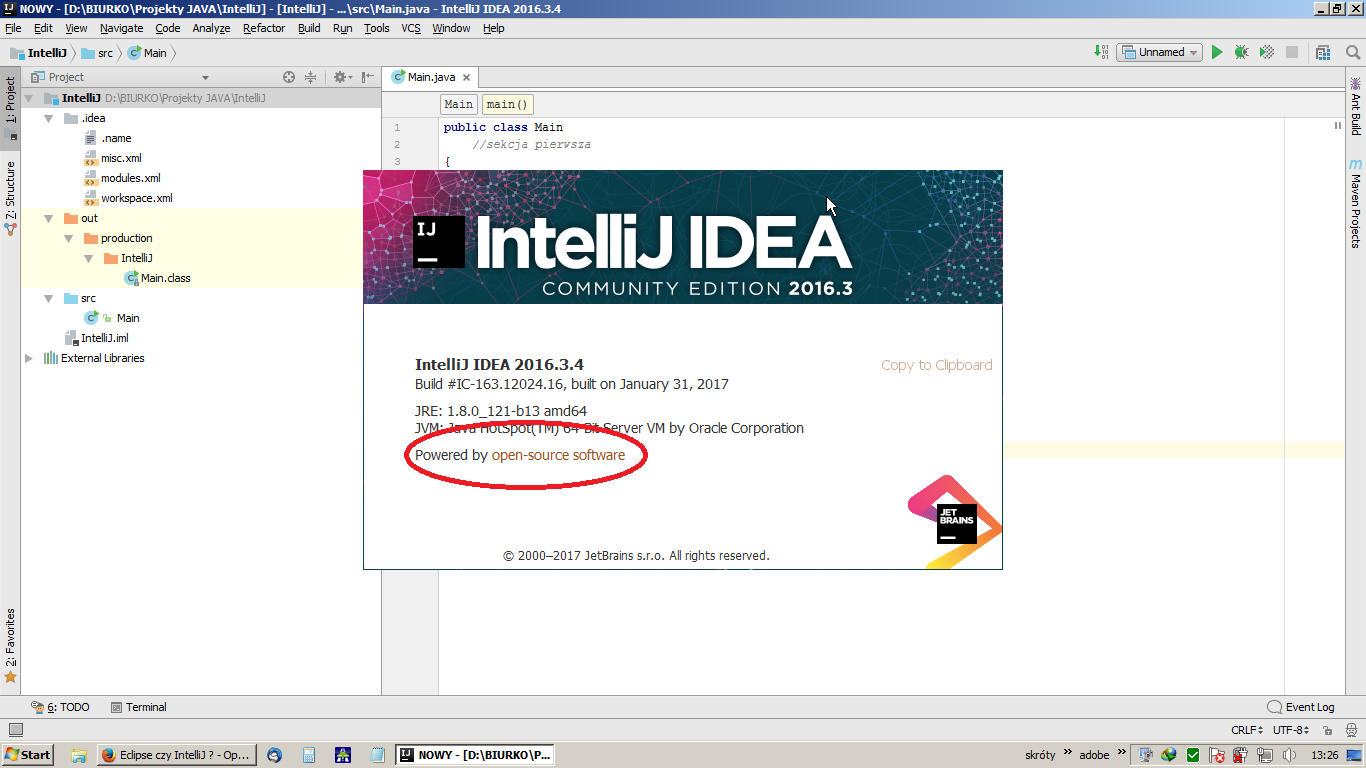
Task: Open the inspector Hector icon in status bar
Action: (1351, 730)
